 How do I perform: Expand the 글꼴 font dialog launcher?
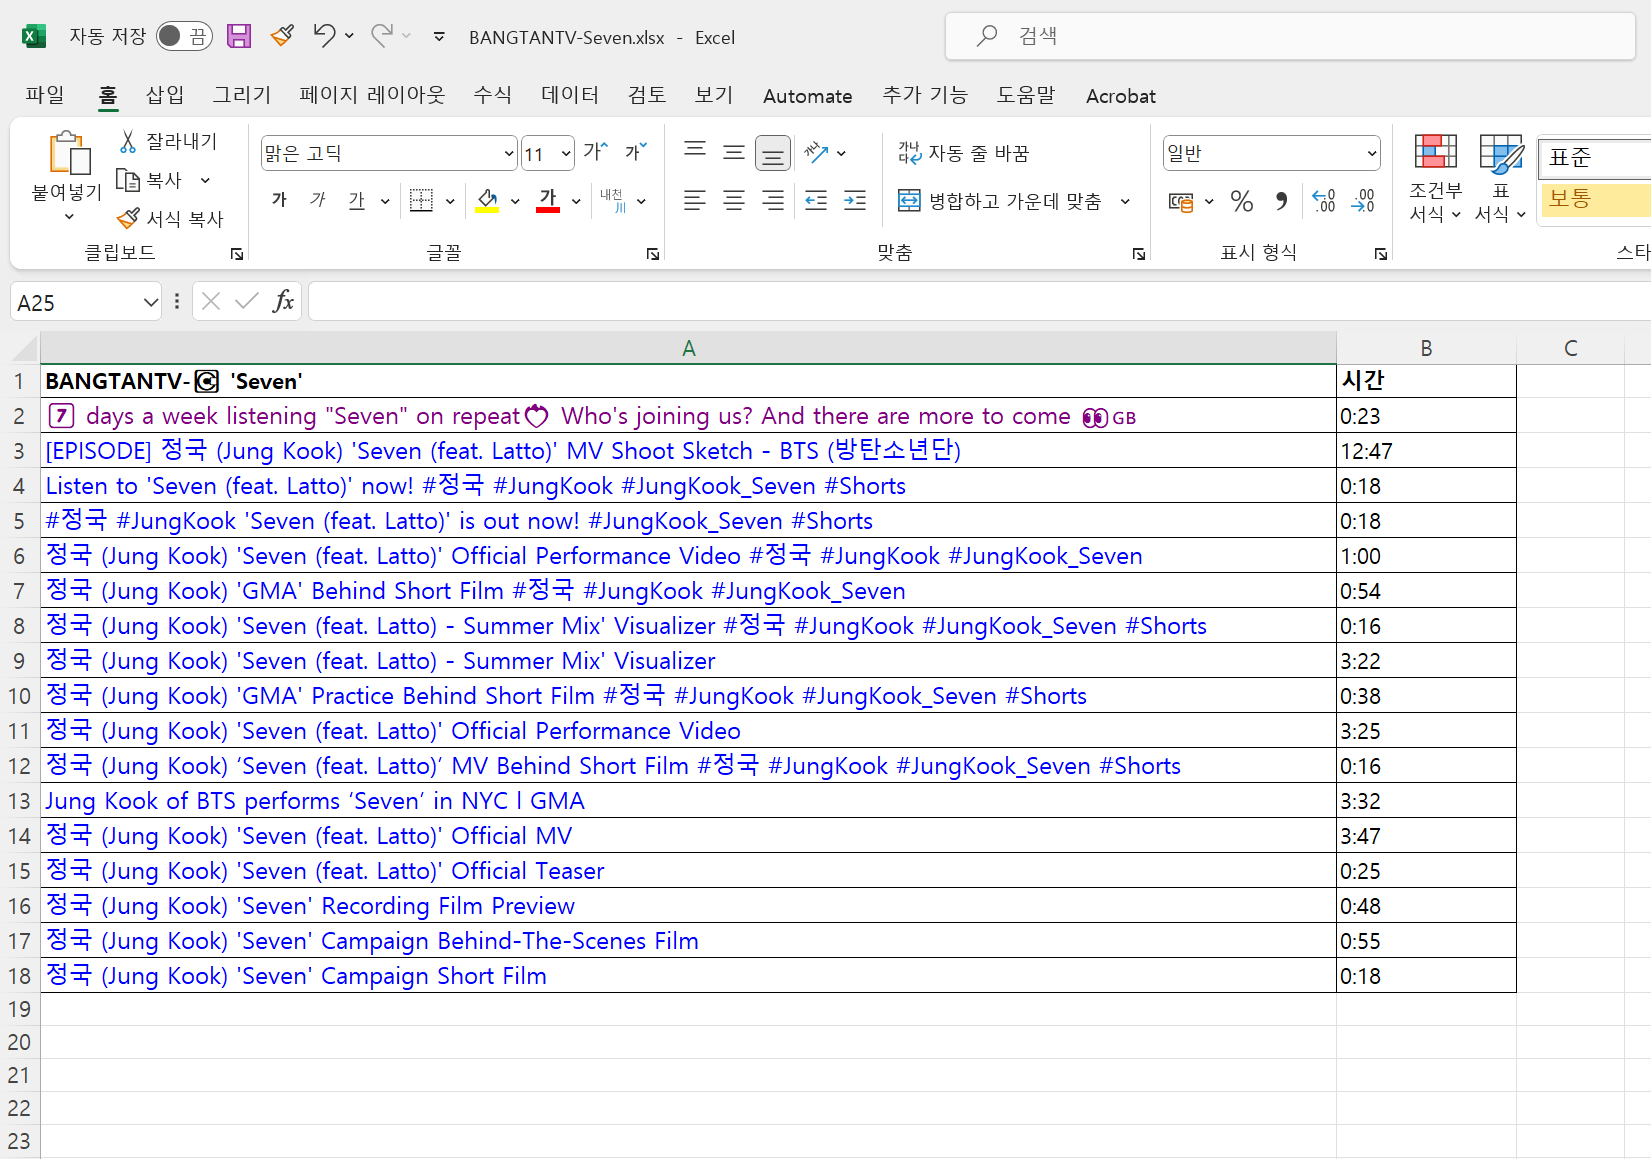653,254
